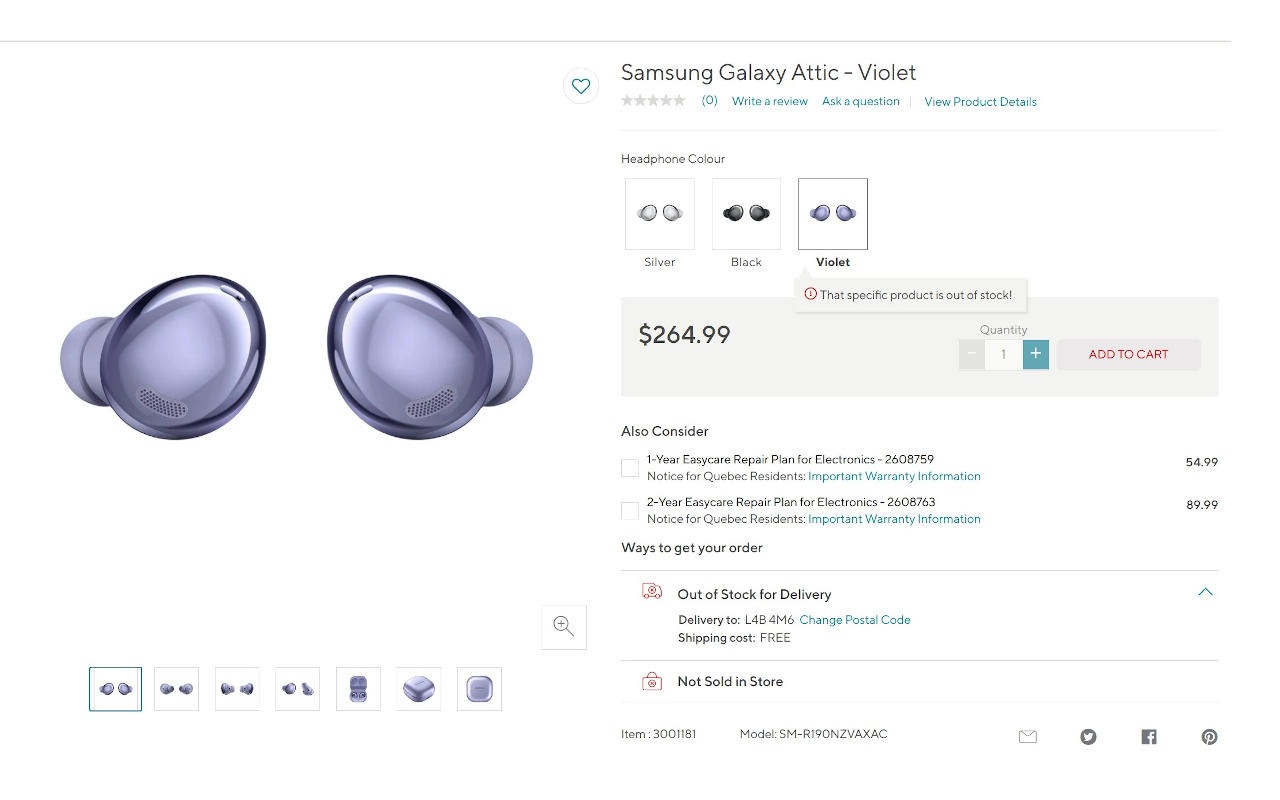This screenshot has width=1280, height=800.
Task: Open the Write a review link
Action: 769,101
